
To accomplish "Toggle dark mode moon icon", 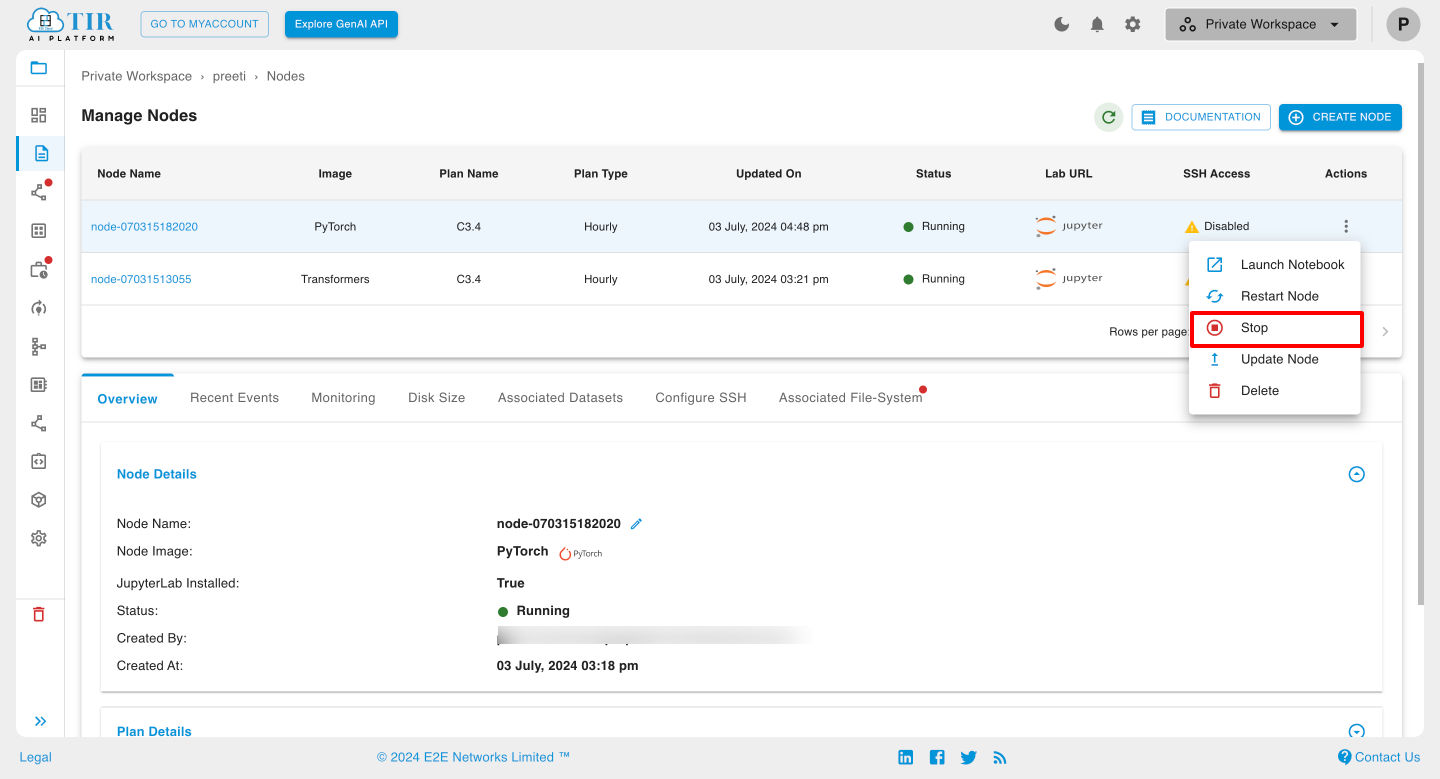I will 1062,24.
